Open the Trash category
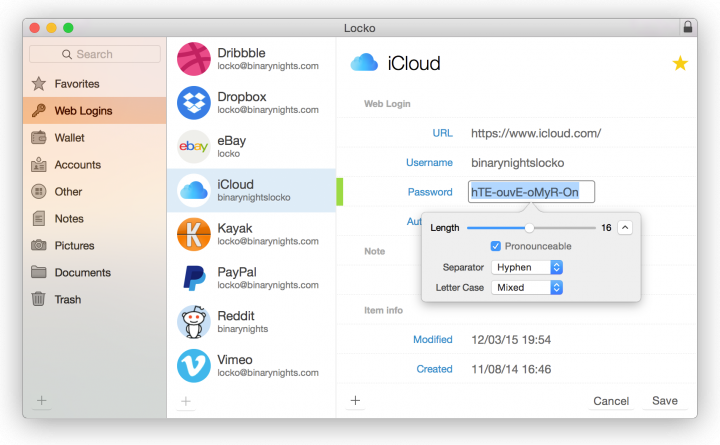This screenshot has width=720, height=445. [67, 299]
